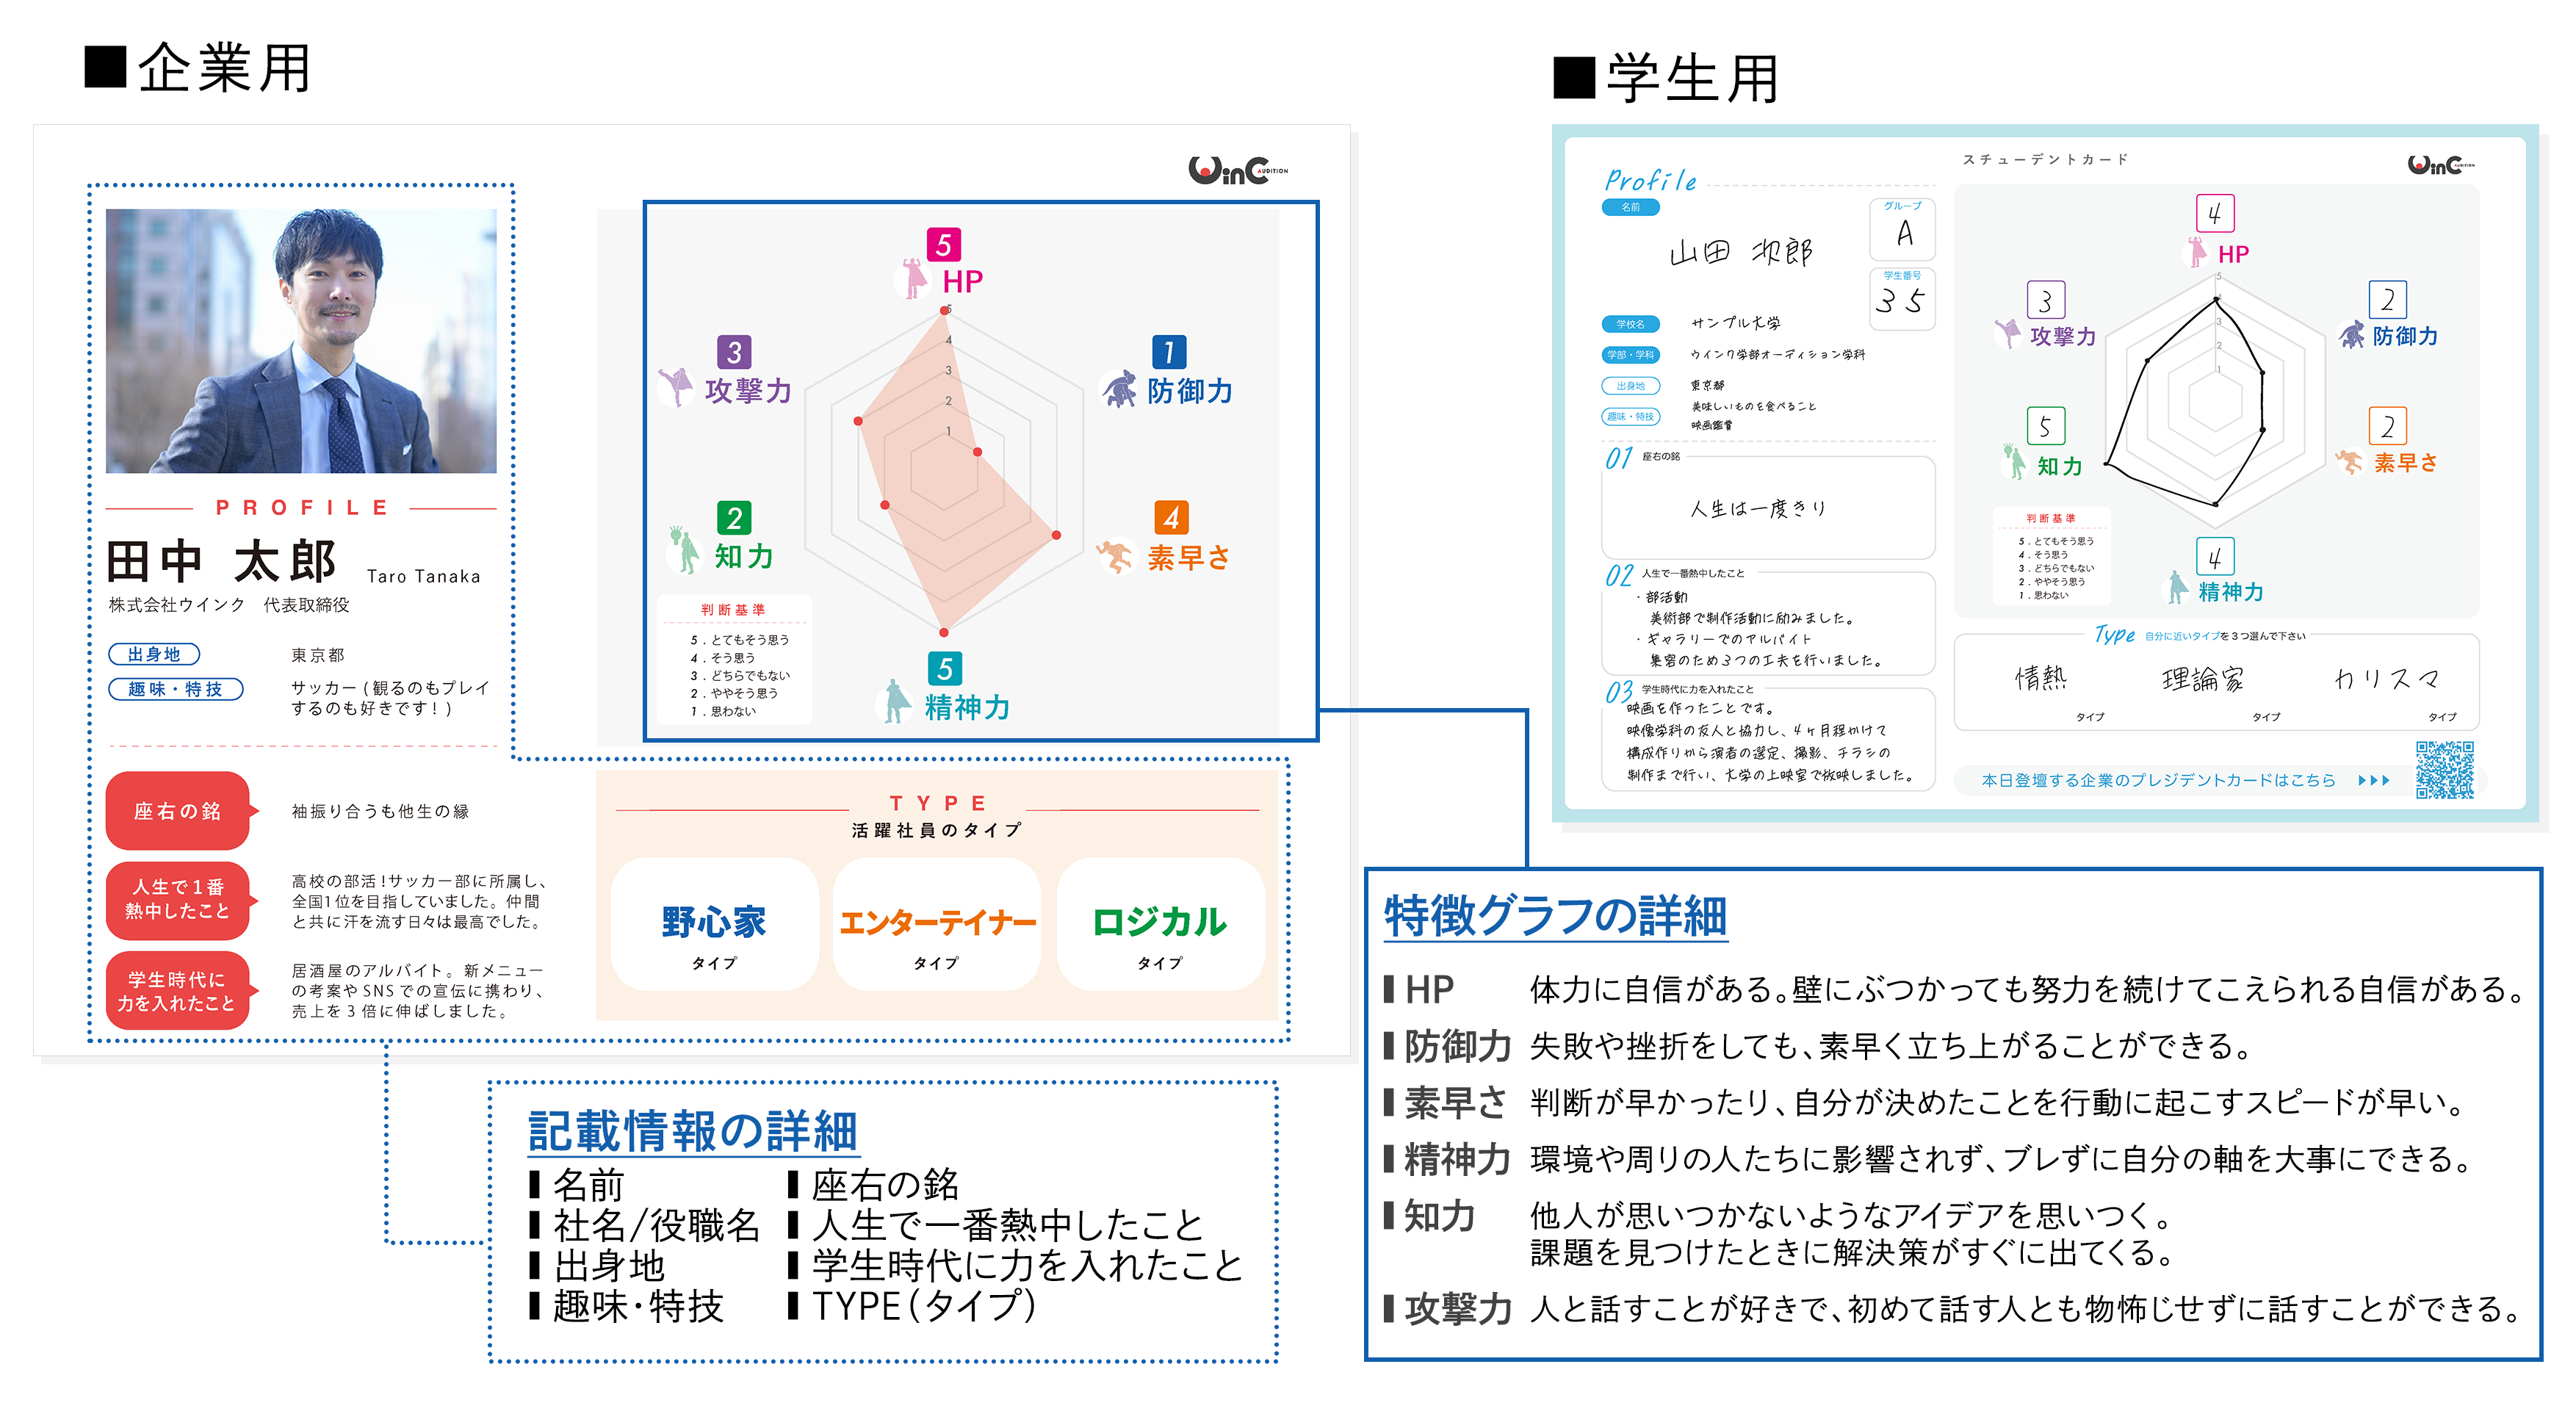
Task: Click the 趣味・特技 pill label on company card
Action: point(176,689)
